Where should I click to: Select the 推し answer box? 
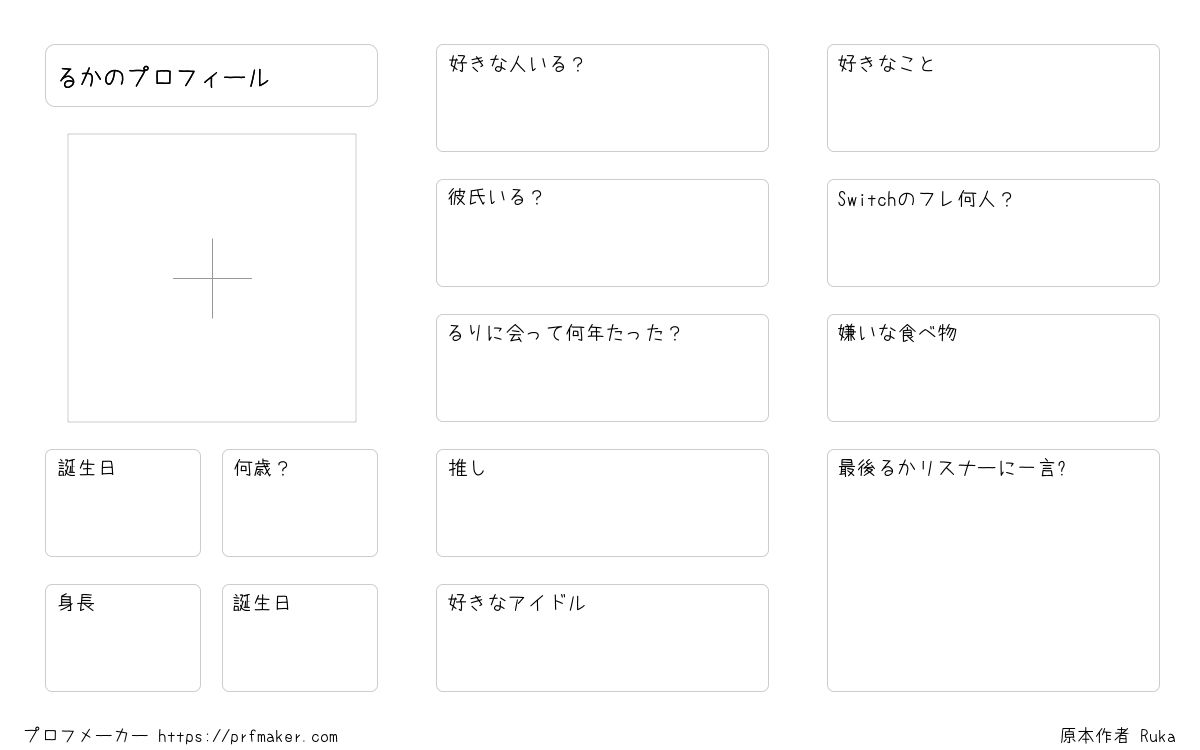(602, 503)
